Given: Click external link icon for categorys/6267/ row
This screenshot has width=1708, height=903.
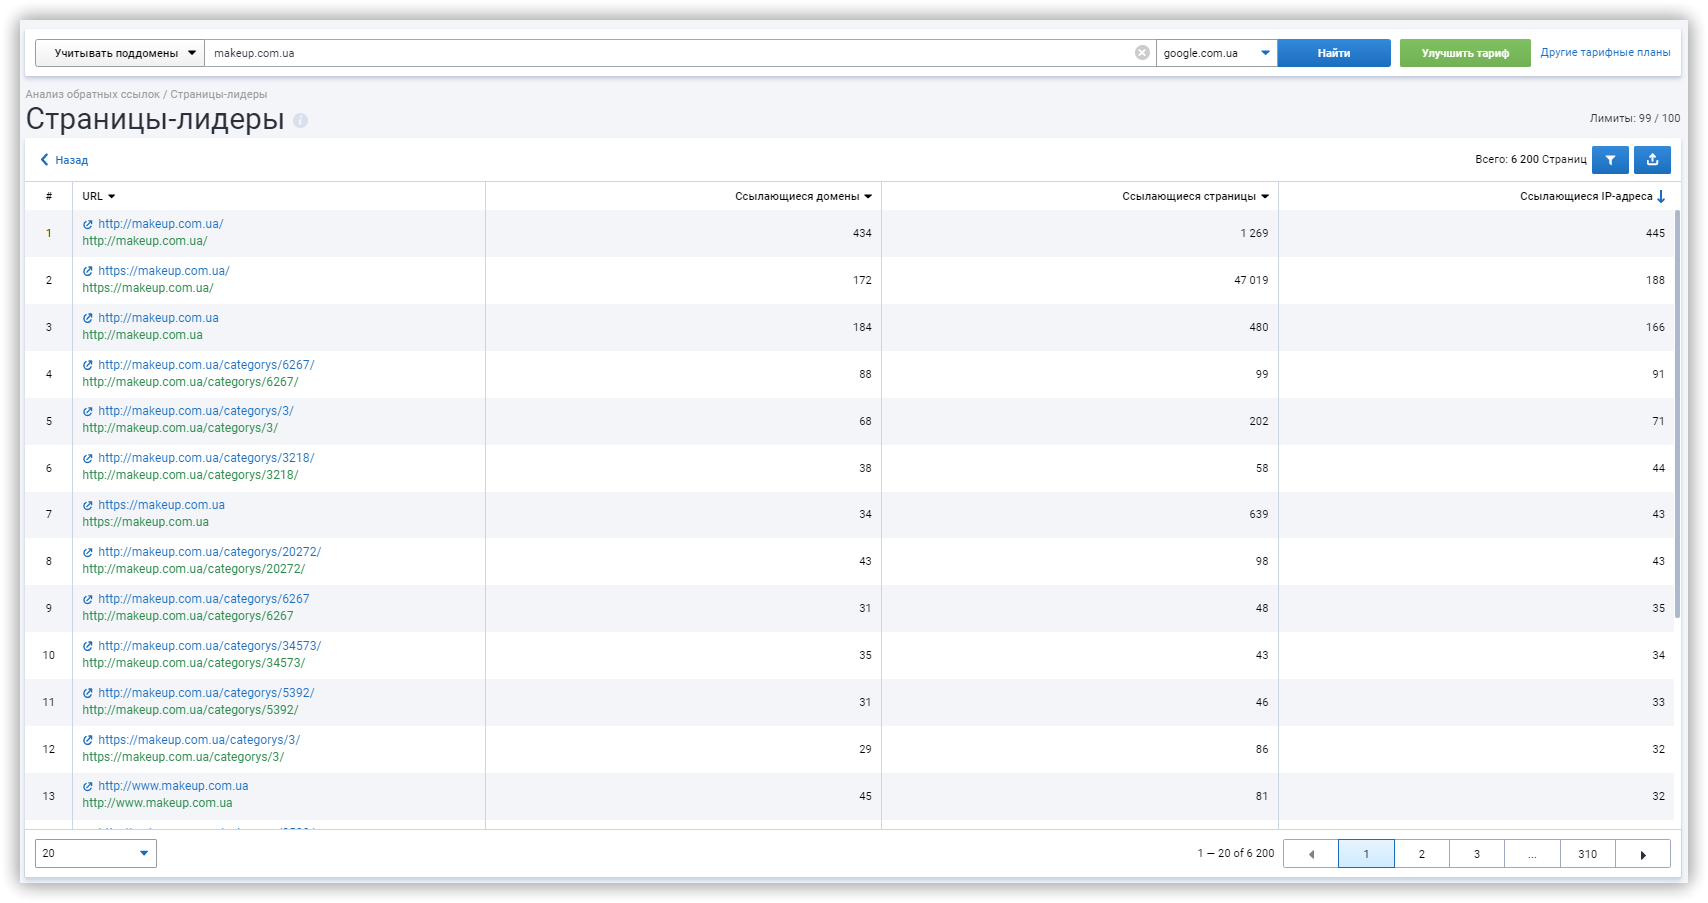Looking at the screenshot, I should (88, 366).
